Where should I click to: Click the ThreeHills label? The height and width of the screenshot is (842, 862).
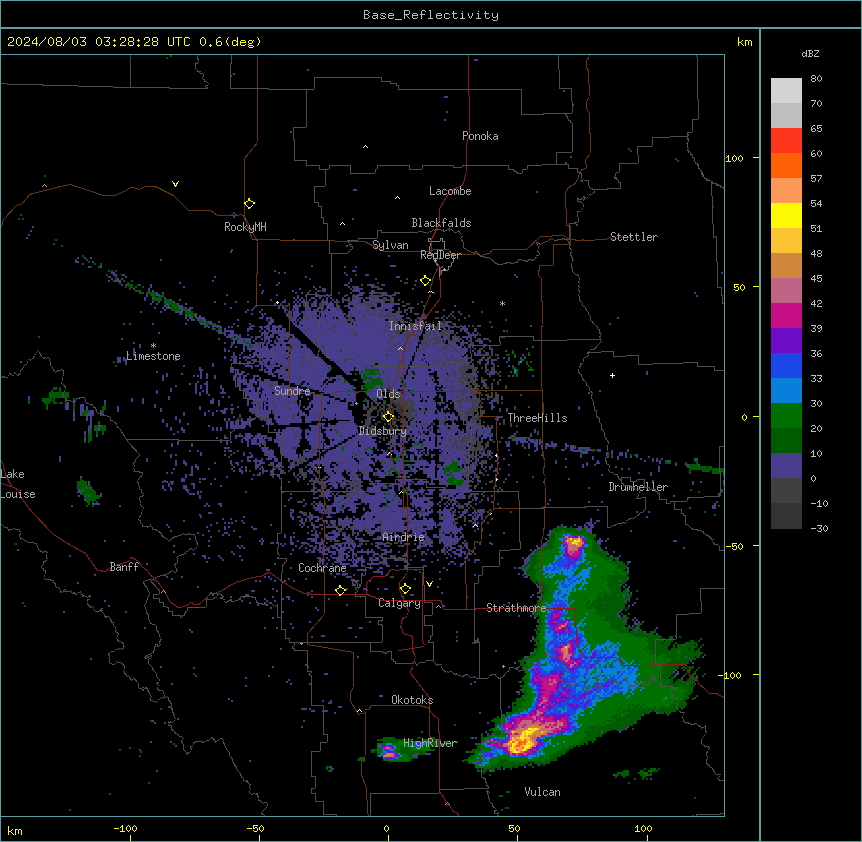(537, 418)
